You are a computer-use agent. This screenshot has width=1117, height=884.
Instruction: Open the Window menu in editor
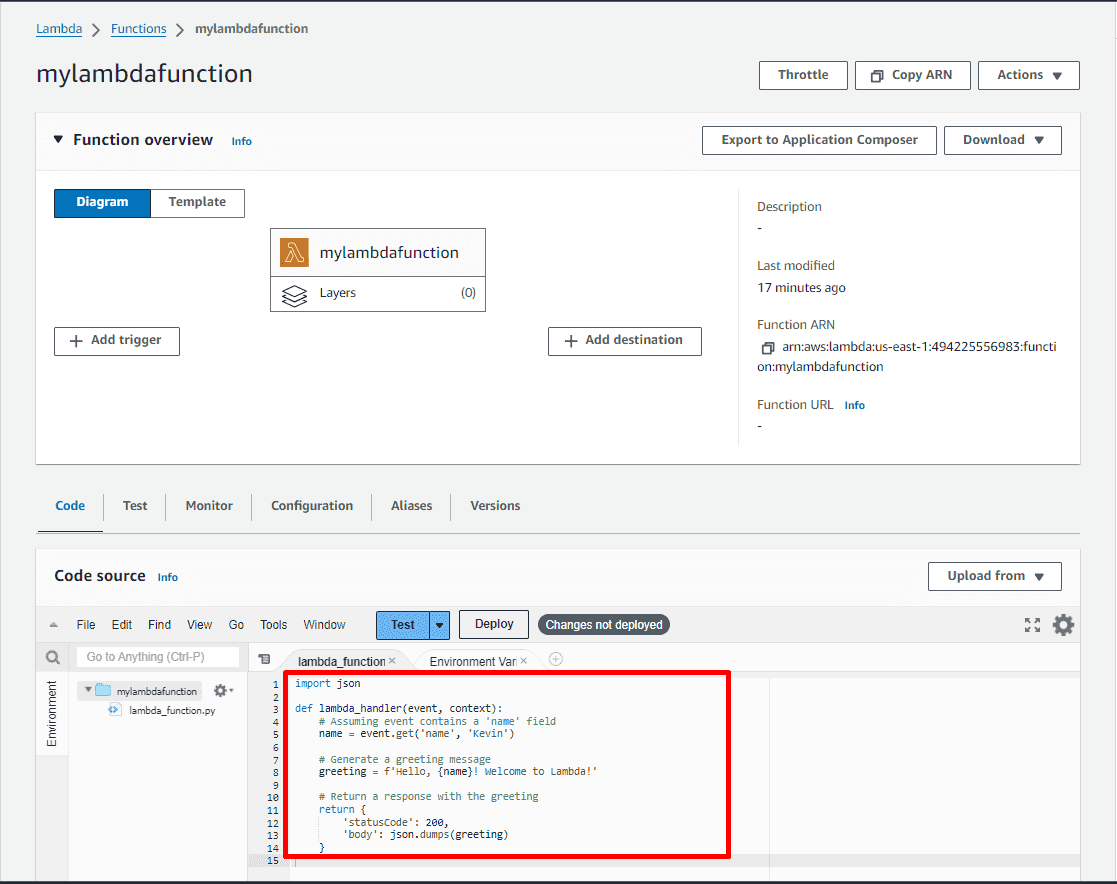(324, 625)
